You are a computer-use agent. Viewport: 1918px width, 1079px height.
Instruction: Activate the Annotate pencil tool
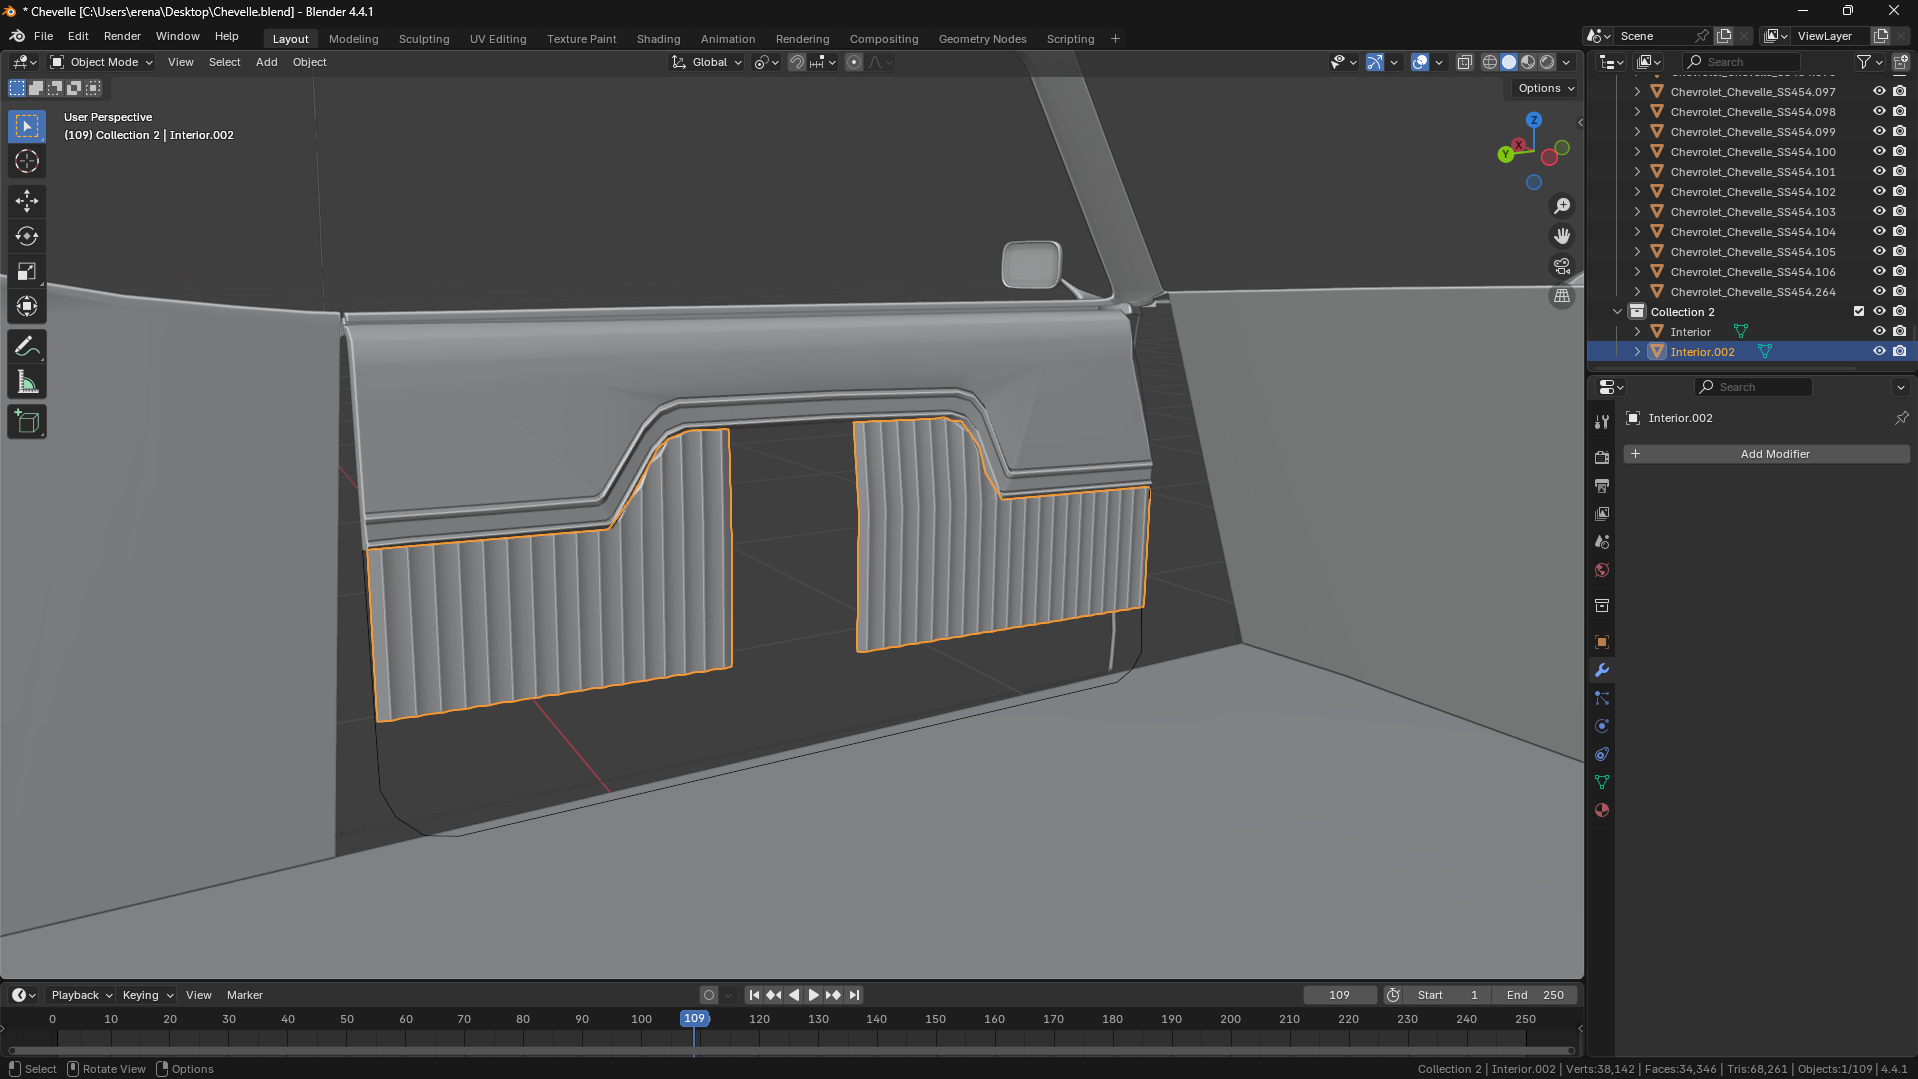point(27,347)
